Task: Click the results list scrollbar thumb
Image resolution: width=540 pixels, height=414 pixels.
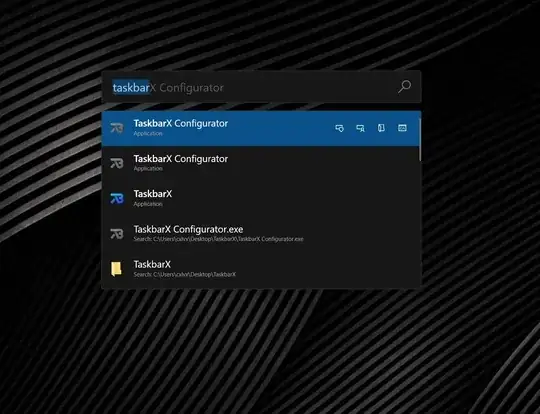Action: point(419,139)
